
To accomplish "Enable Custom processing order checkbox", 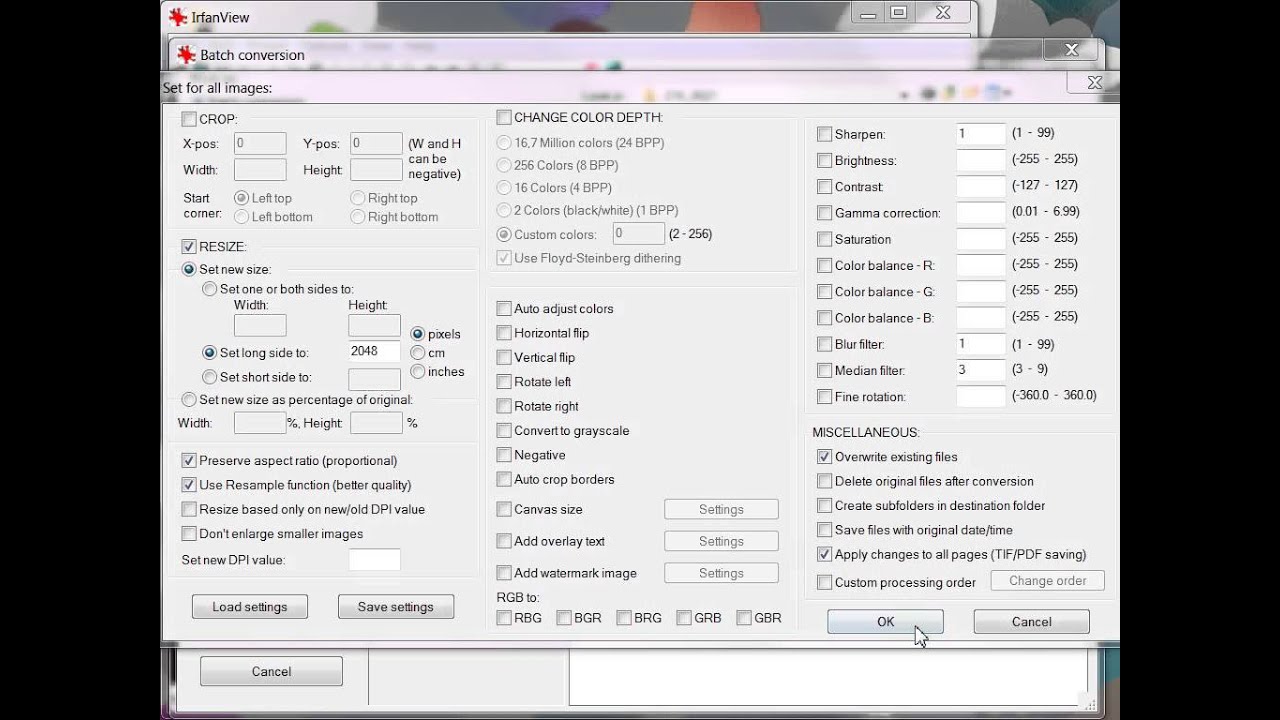I will point(824,582).
